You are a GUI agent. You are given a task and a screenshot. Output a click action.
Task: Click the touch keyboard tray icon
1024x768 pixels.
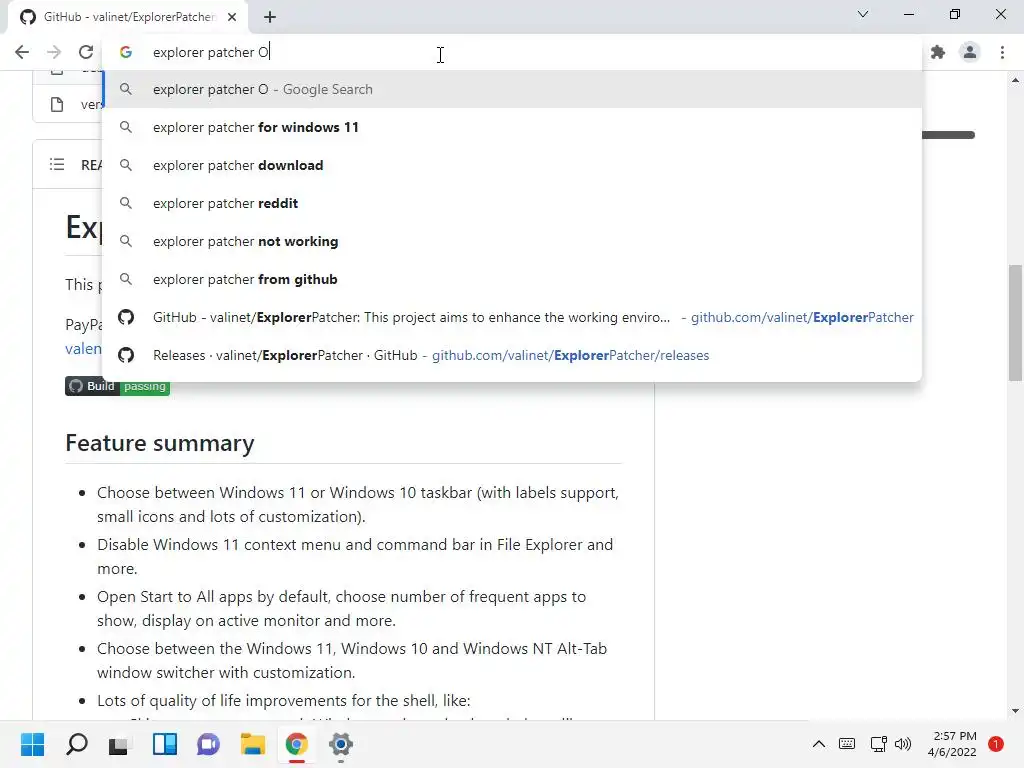click(847, 744)
